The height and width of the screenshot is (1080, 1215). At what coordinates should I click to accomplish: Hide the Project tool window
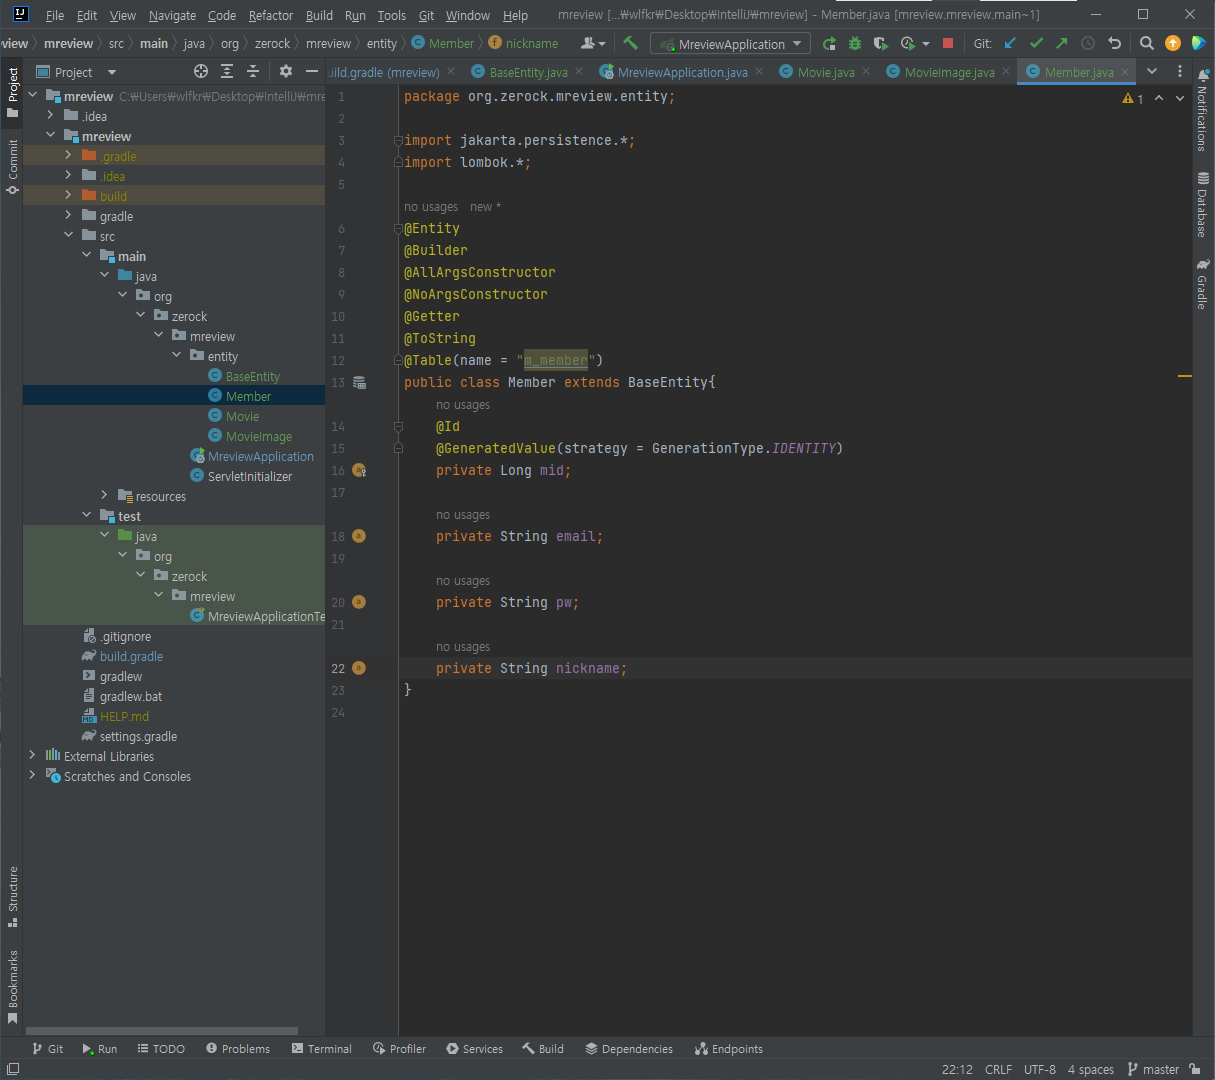pyautogui.click(x=312, y=71)
